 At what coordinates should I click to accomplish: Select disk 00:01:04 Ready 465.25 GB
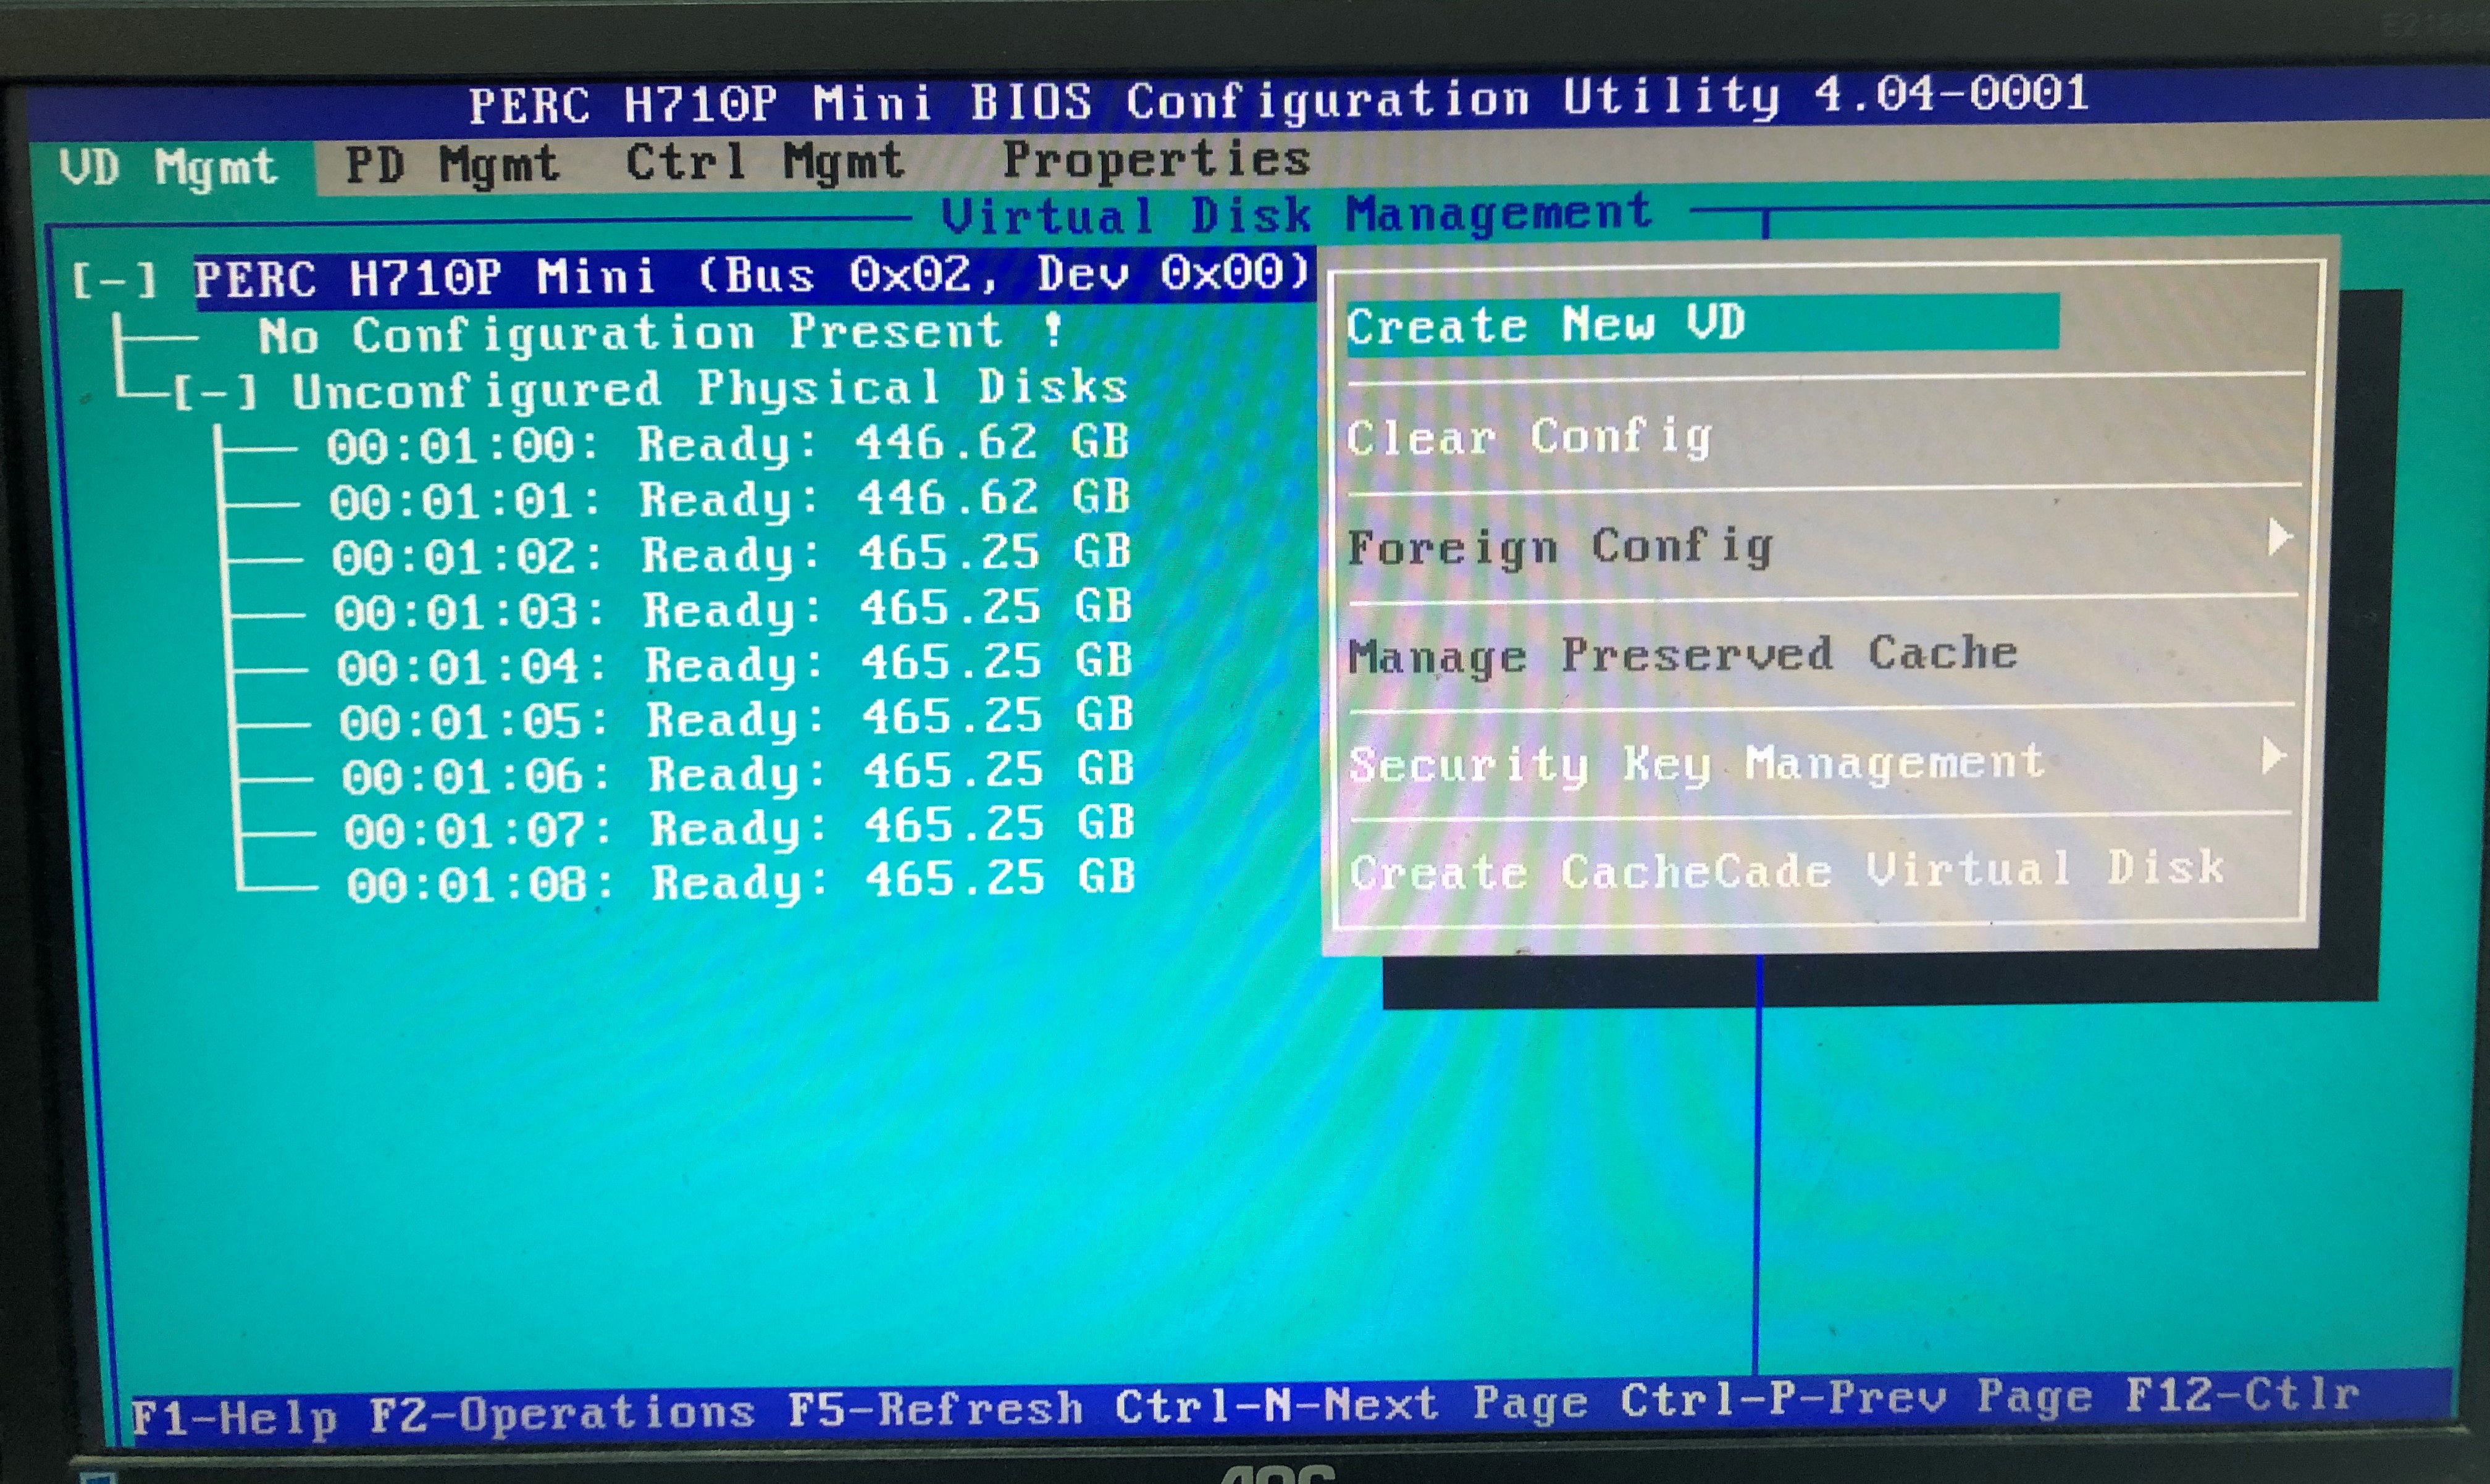(x=735, y=663)
